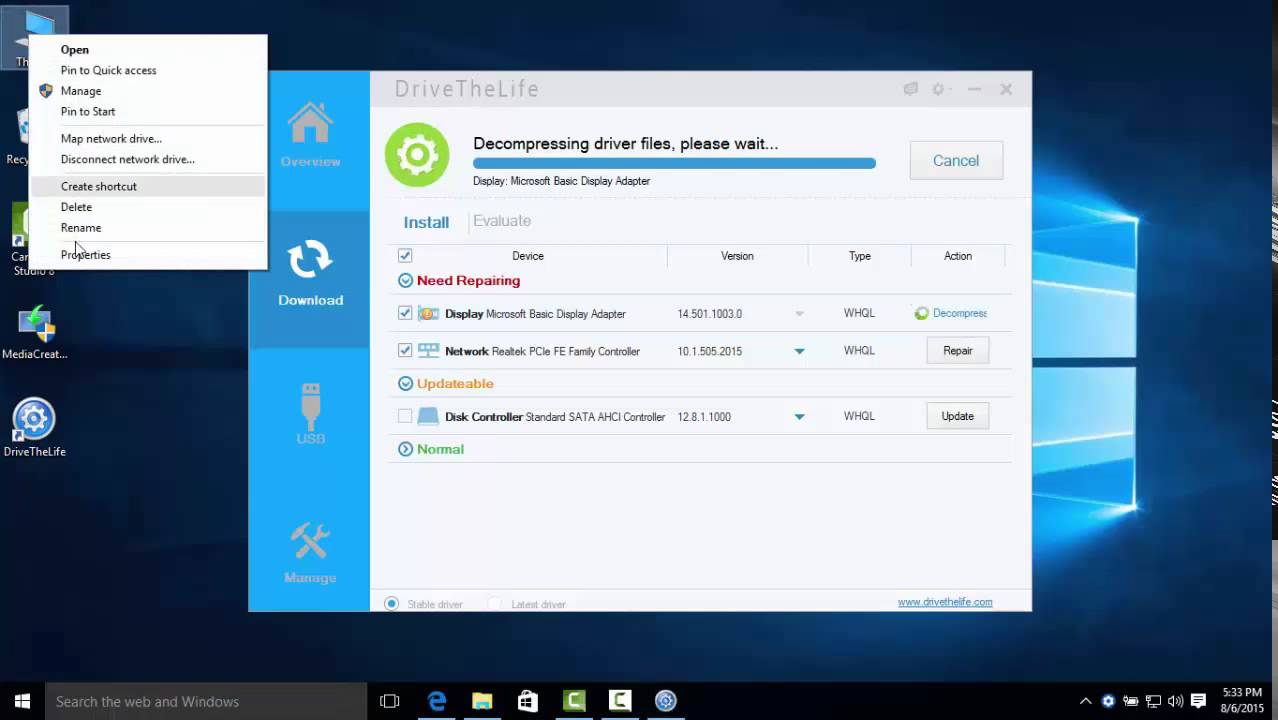This screenshot has width=1278, height=720.
Task: Click the taskbar search box
Action: [207, 701]
